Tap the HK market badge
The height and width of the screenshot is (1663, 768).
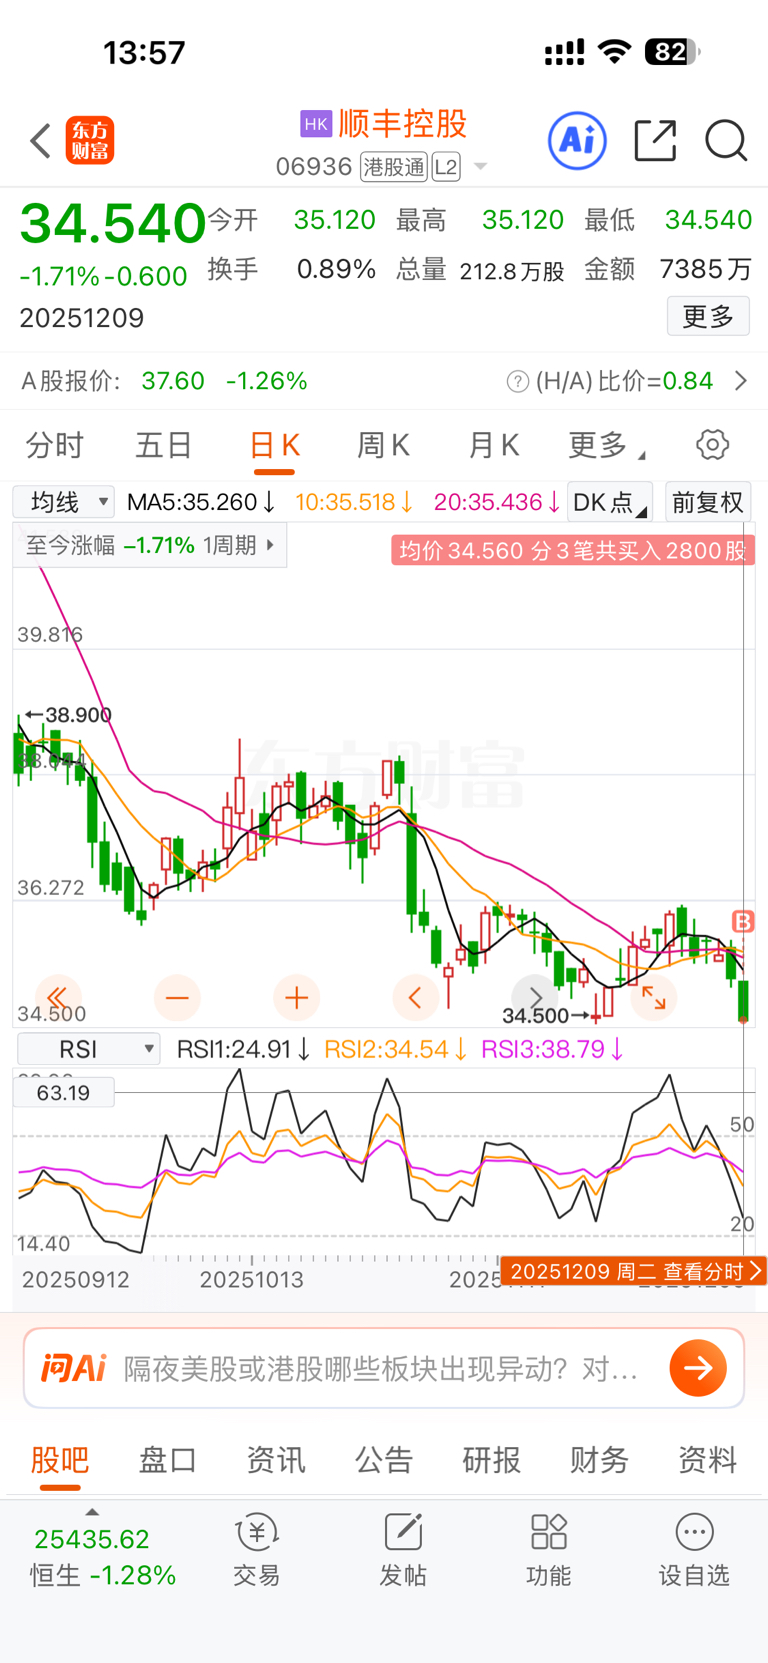pos(316,123)
